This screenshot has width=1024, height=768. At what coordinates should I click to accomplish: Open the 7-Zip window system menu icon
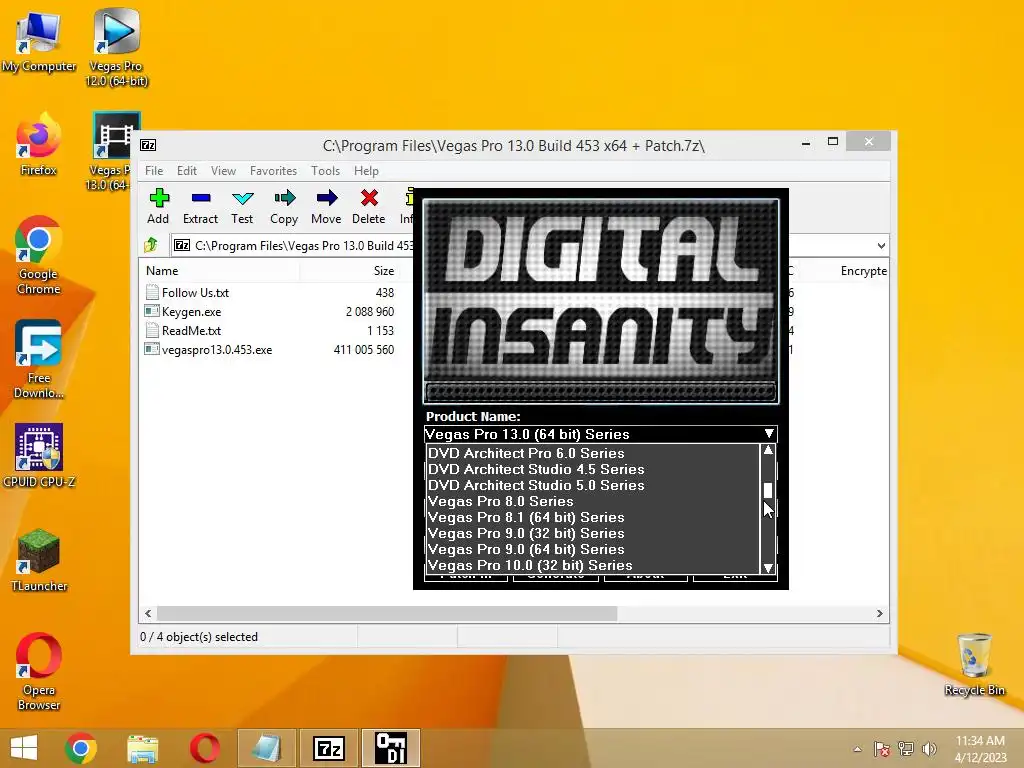click(148, 145)
